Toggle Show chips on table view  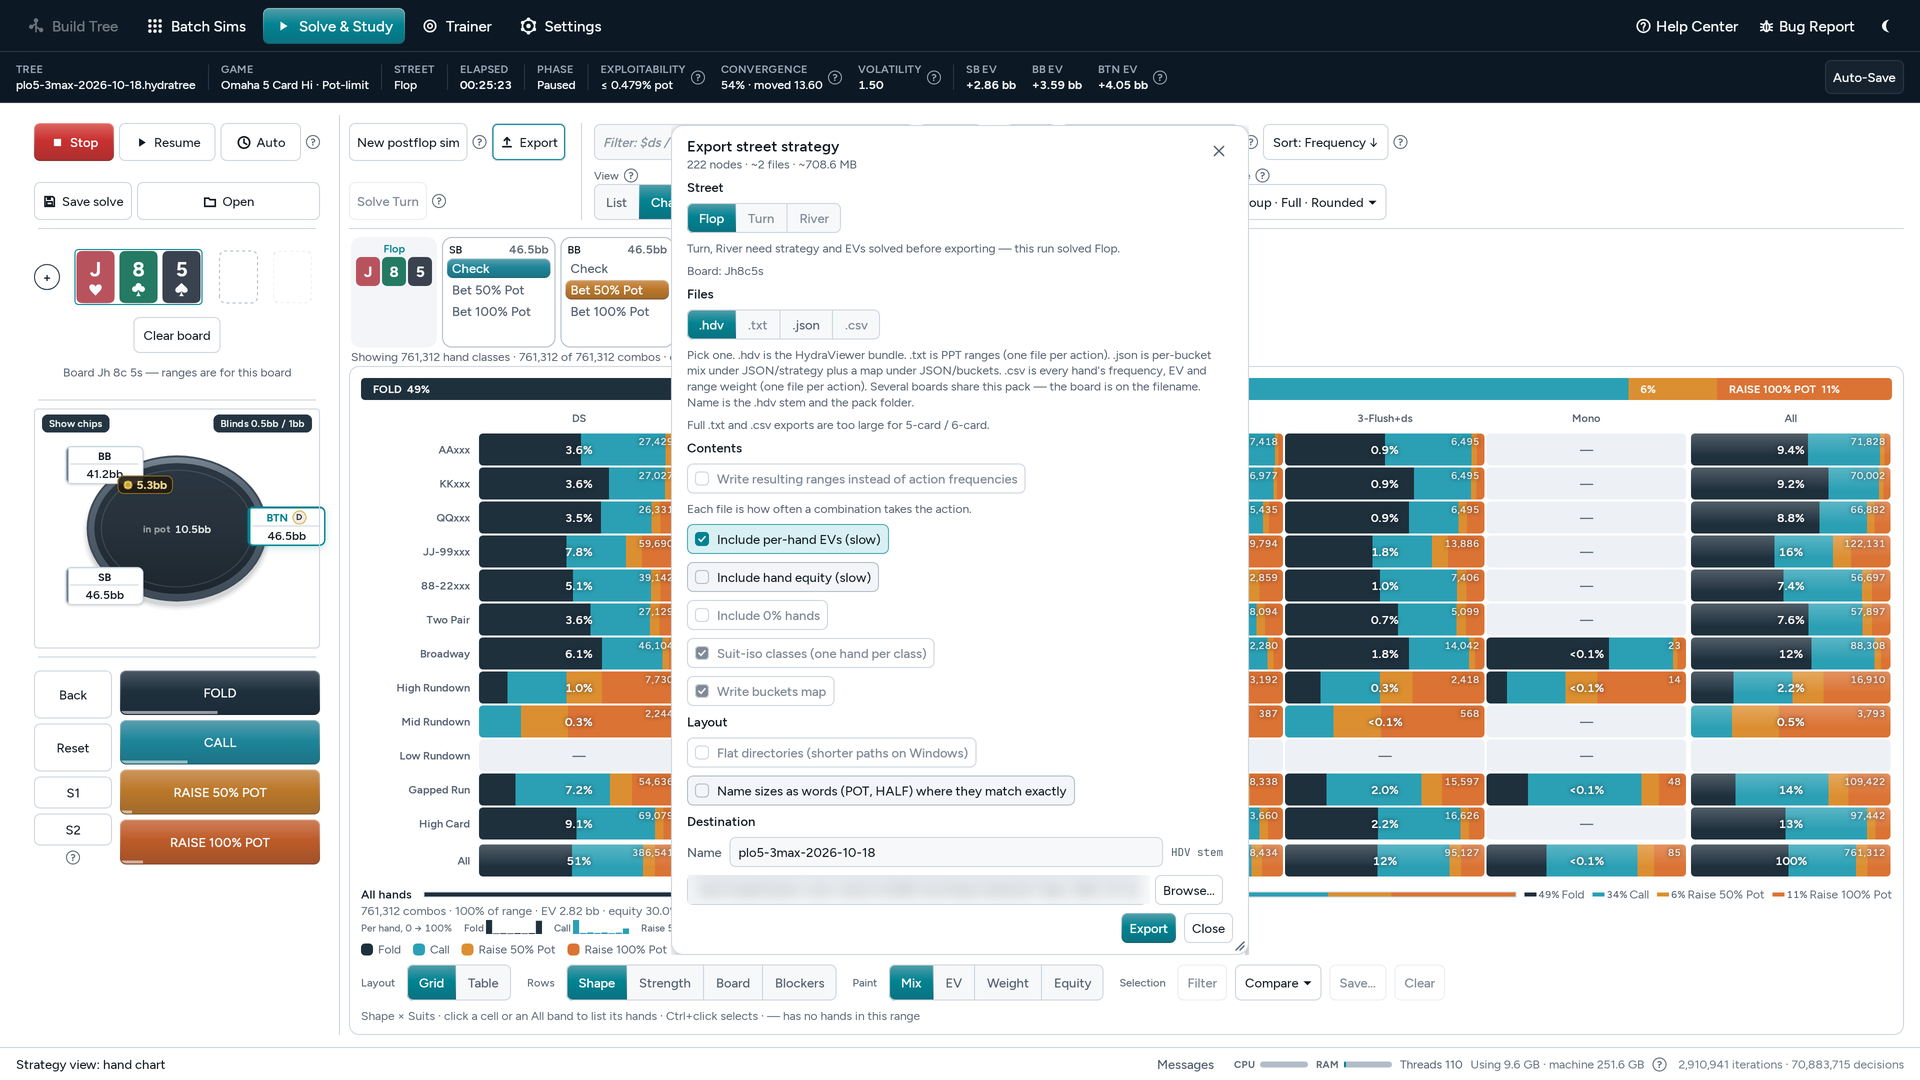tap(76, 423)
